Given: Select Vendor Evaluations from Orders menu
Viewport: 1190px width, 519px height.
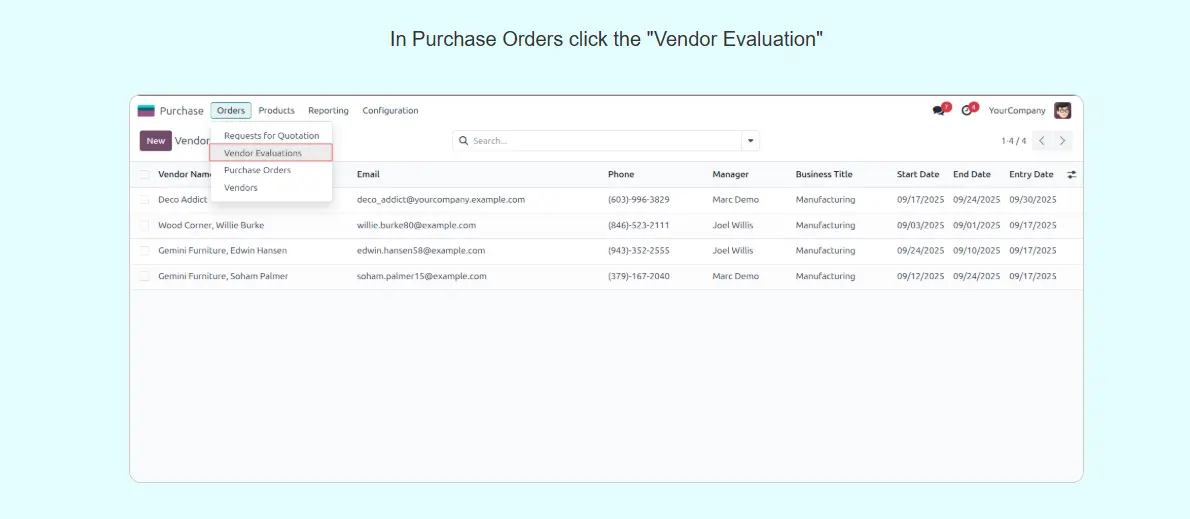Looking at the screenshot, I should tap(263, 153).
